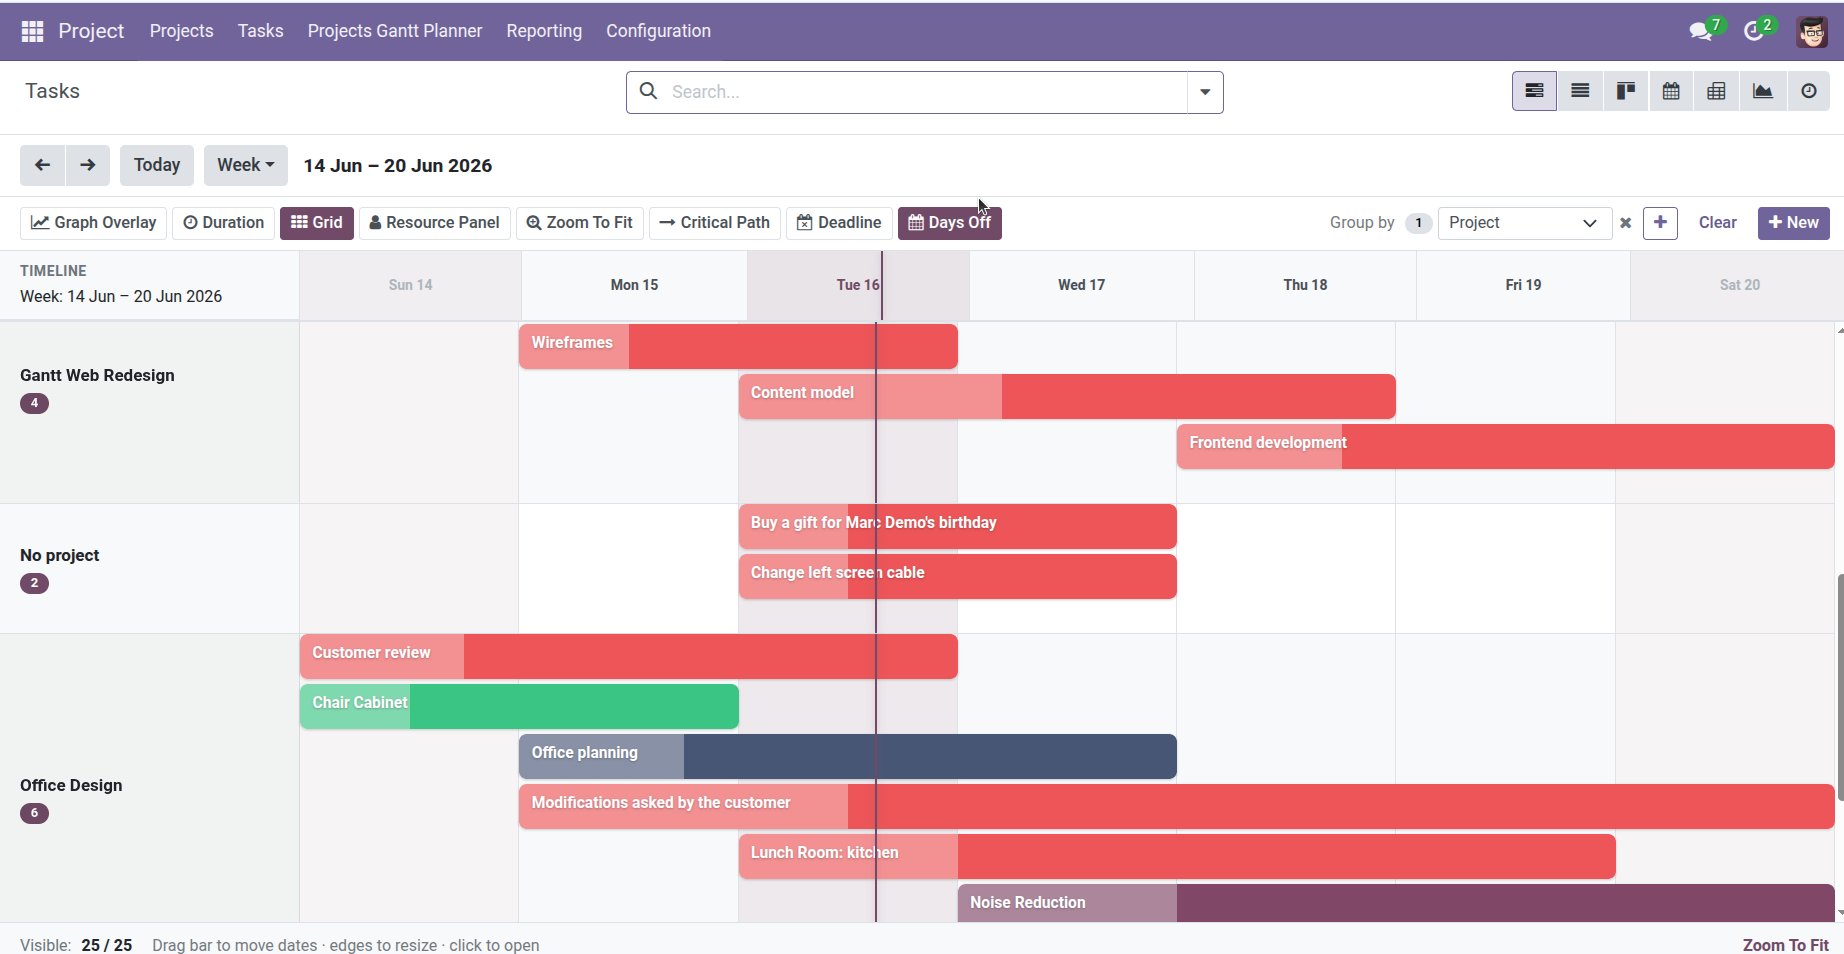Viewport: 1844px width, 954px height.
Task: Click the Fri 19 column header
Action: [x=1523, y=285]
